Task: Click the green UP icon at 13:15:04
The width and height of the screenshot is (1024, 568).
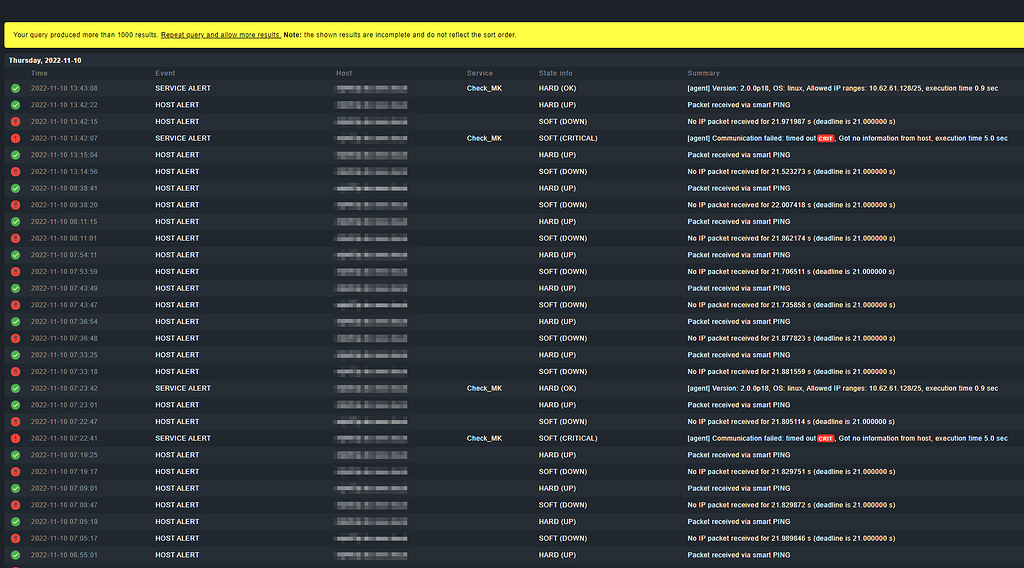Action: click(x=15, y=155)
